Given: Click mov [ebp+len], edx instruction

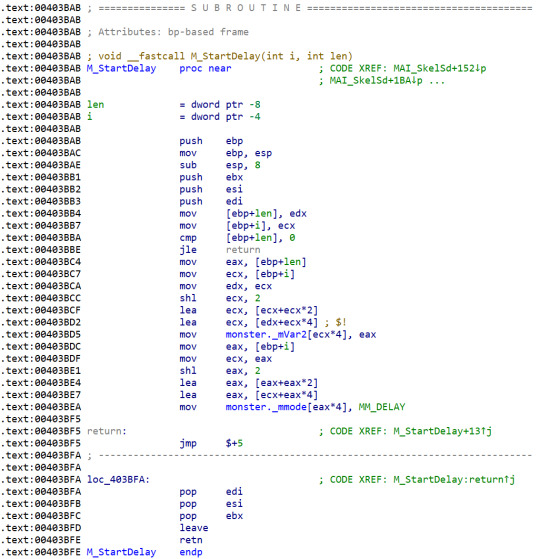Looking at the screenshot, I should [243, 214].
